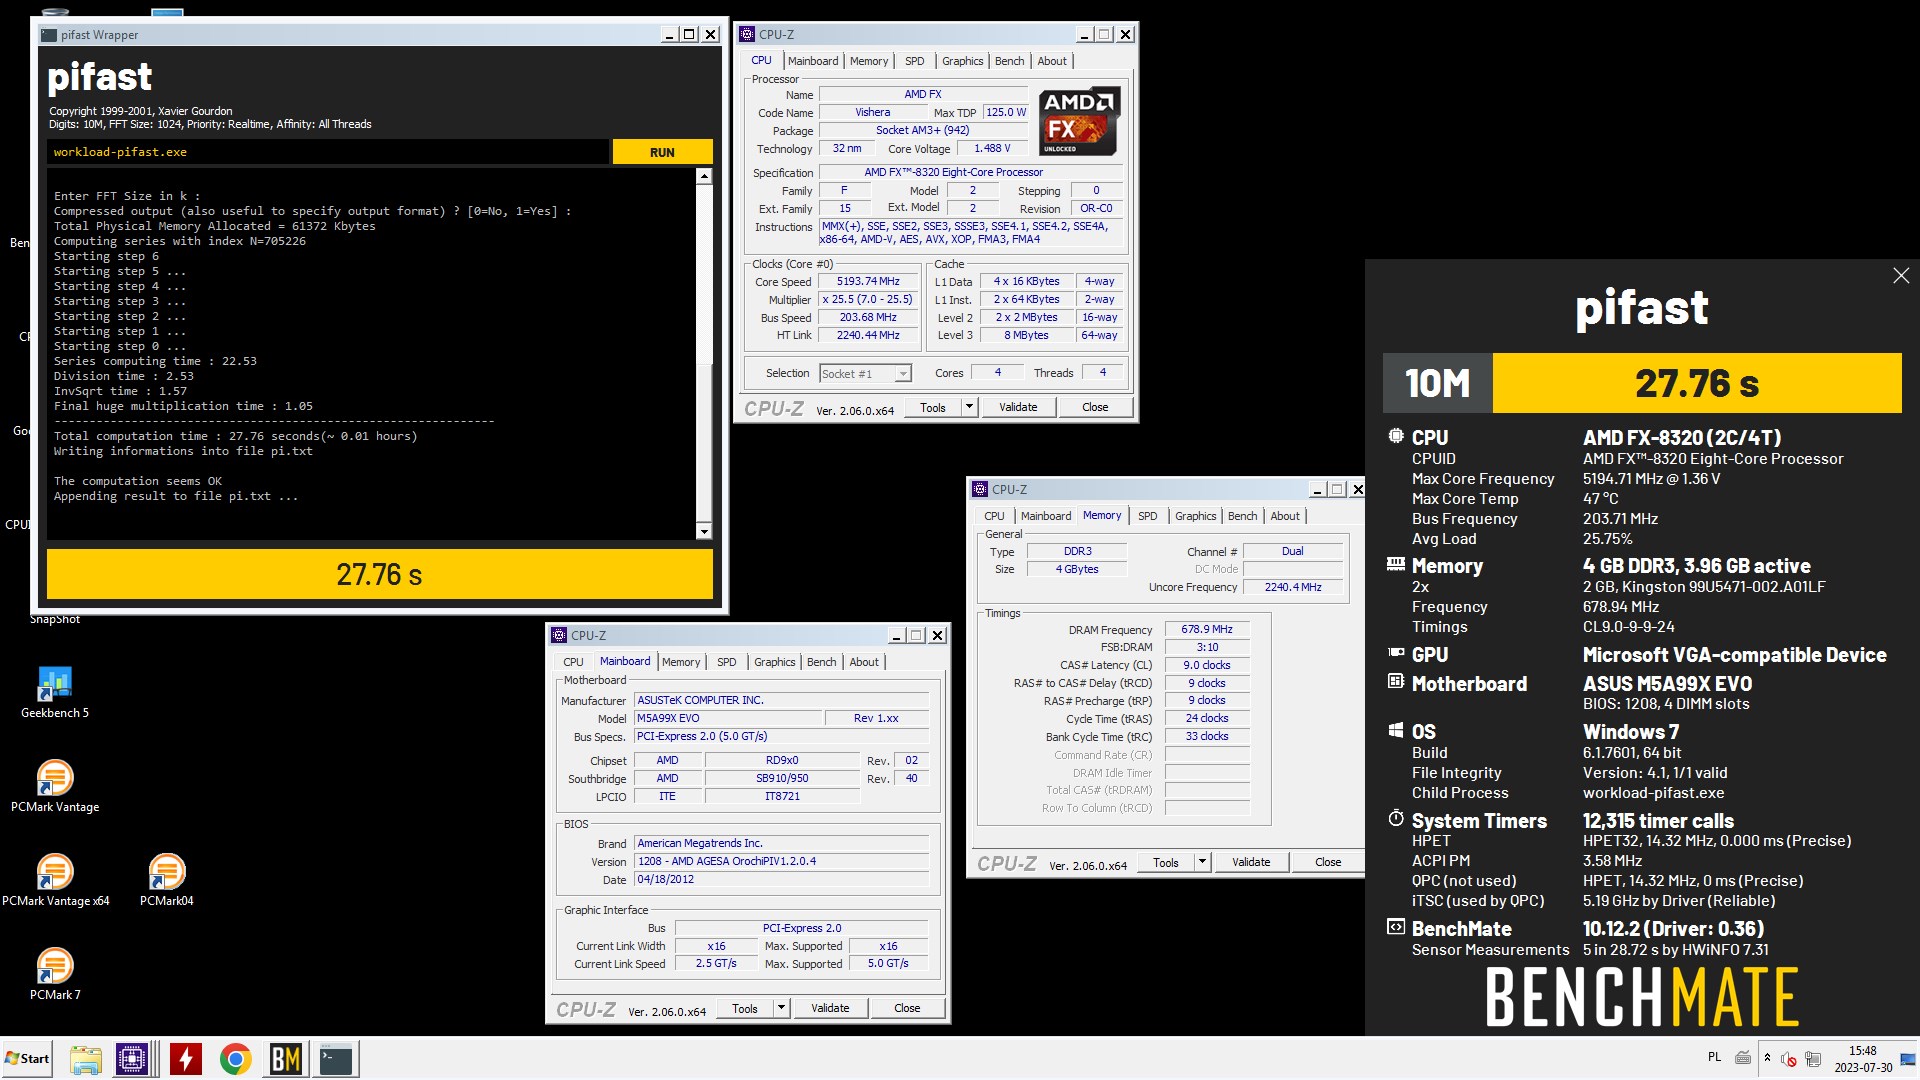This screenshot has width=1920, height=1080.
Task: Click the System Timers clock icon
Action: (1396, 818)
